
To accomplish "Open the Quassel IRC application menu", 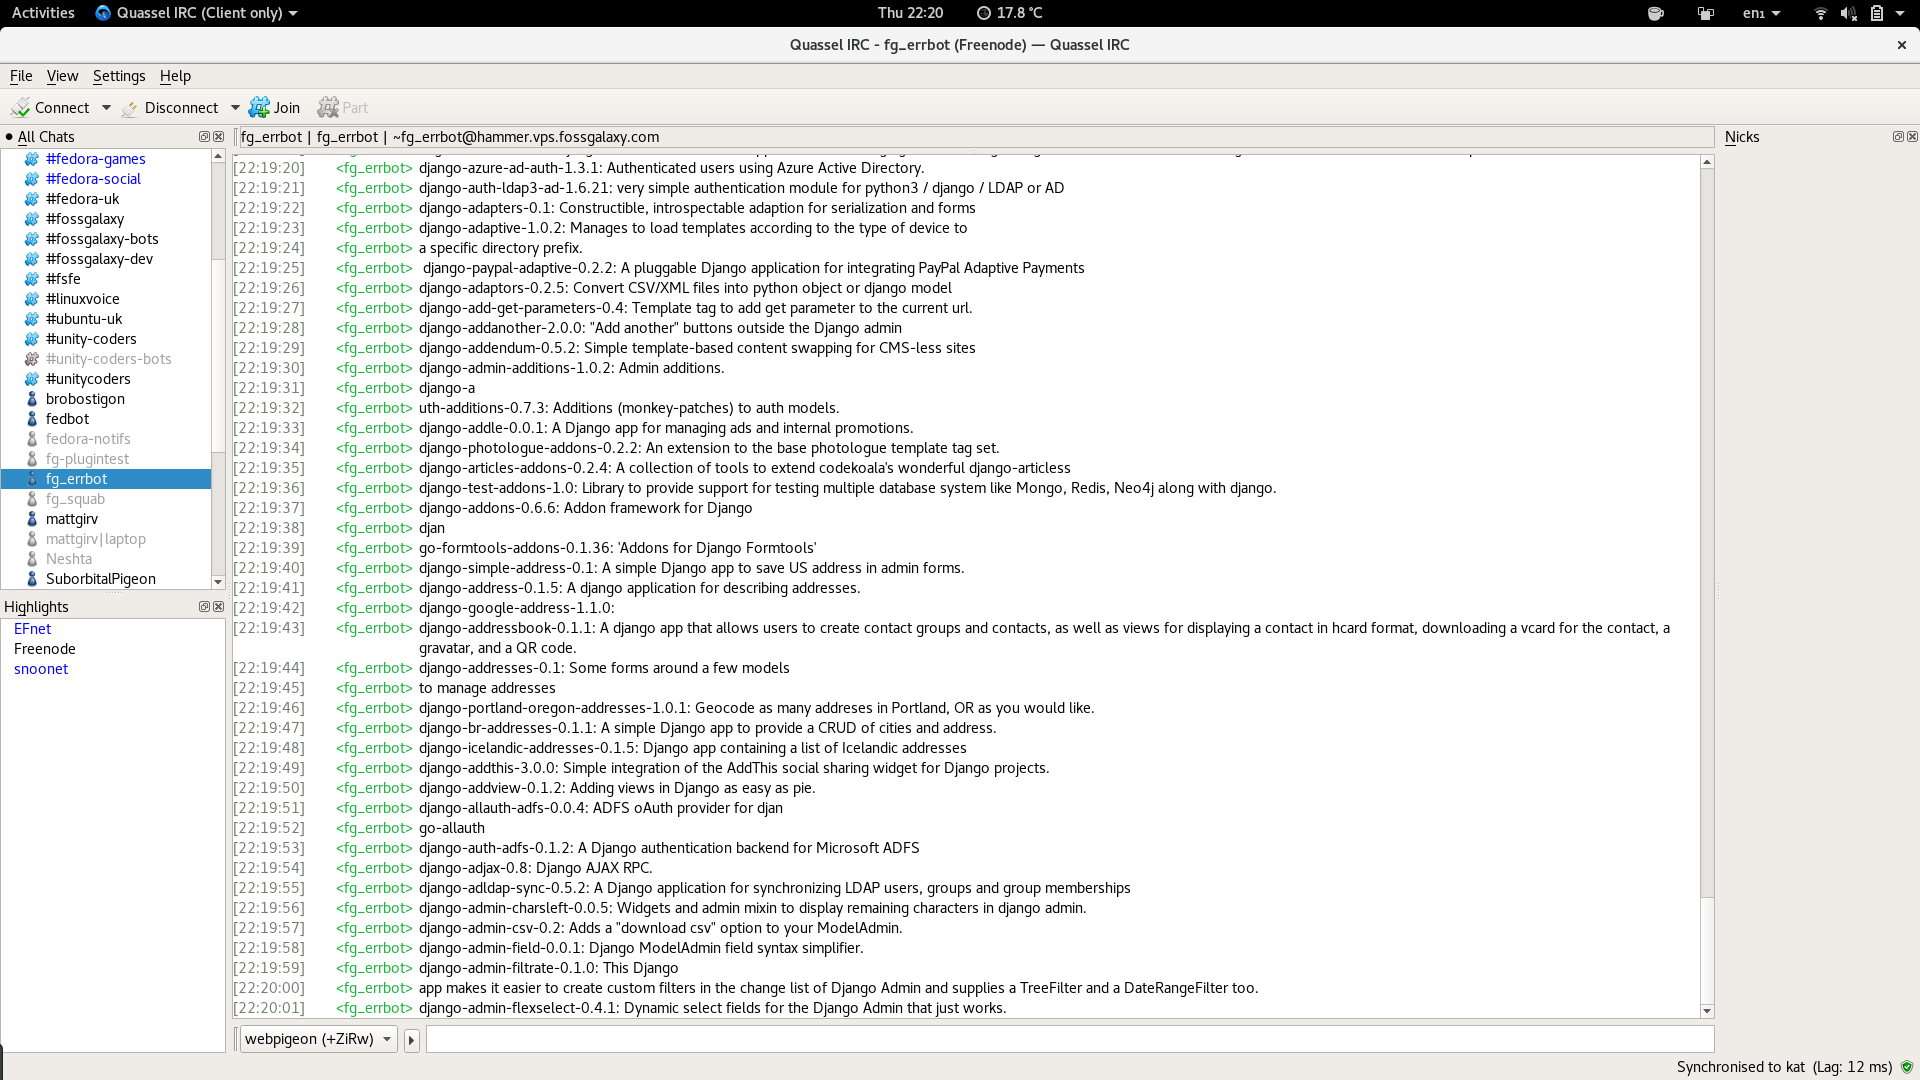I will 197,13.
